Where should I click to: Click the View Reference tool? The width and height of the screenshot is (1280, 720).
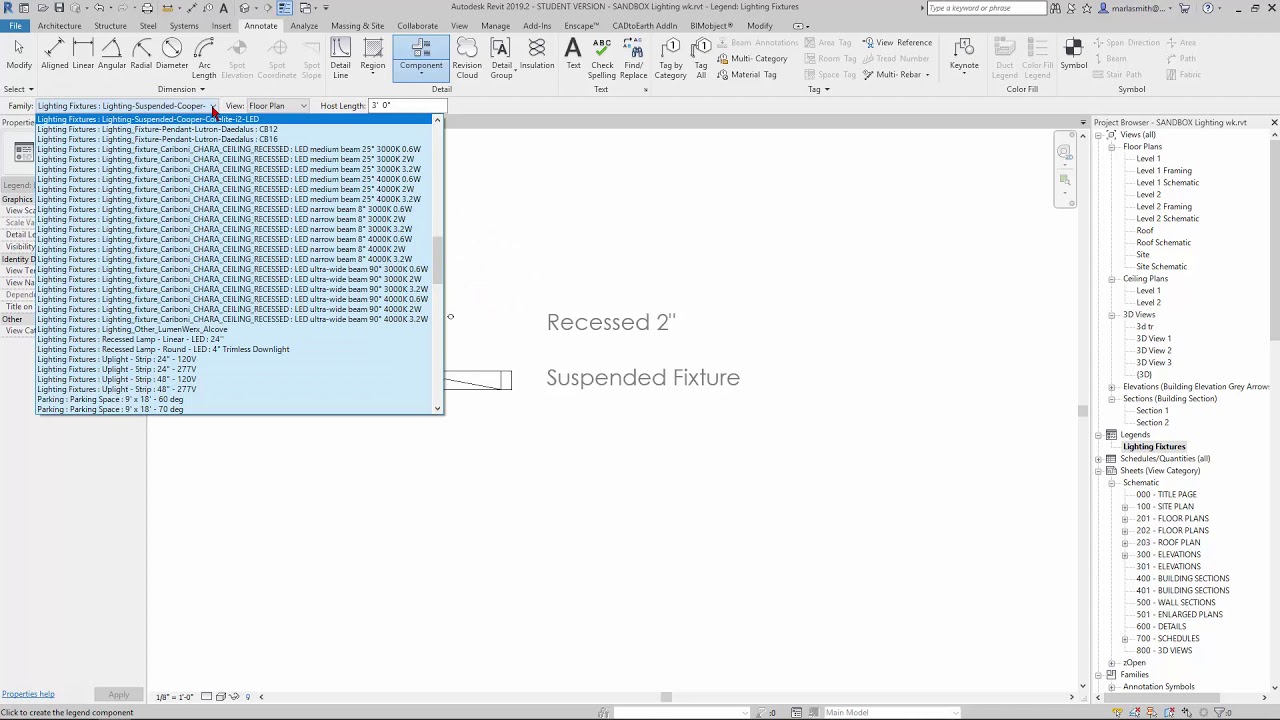[897, 43]
